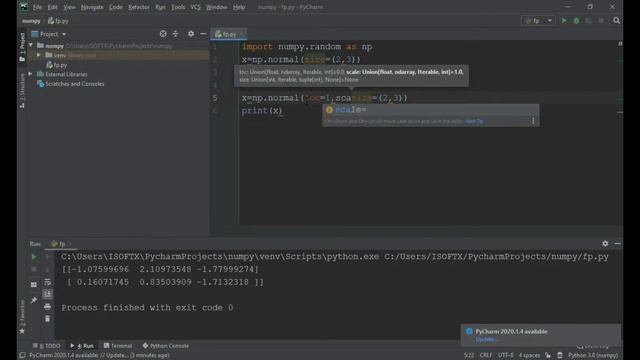Click the info icon in update notification
This screenshot has height=360, width=640.
pyautogui.click(x=469, y=331)
